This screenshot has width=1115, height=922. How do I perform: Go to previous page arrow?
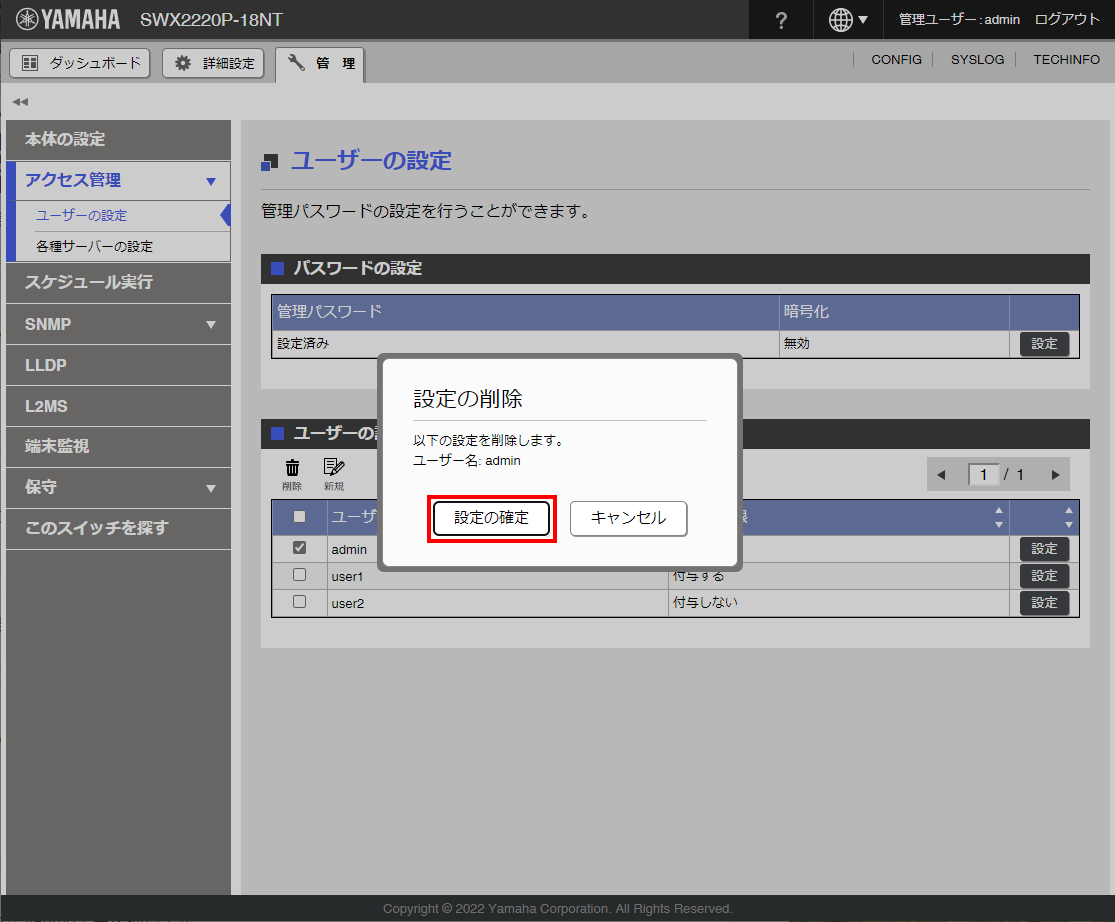940,475
